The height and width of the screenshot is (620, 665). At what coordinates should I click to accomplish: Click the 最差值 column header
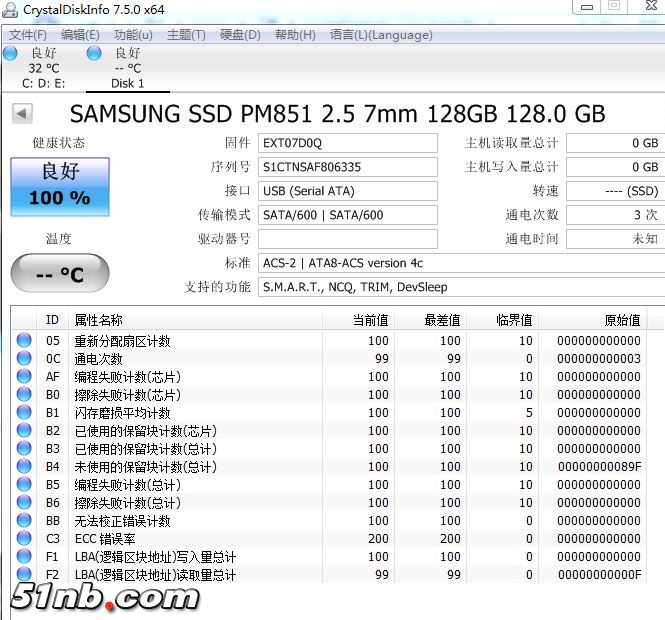pos(431,320)
